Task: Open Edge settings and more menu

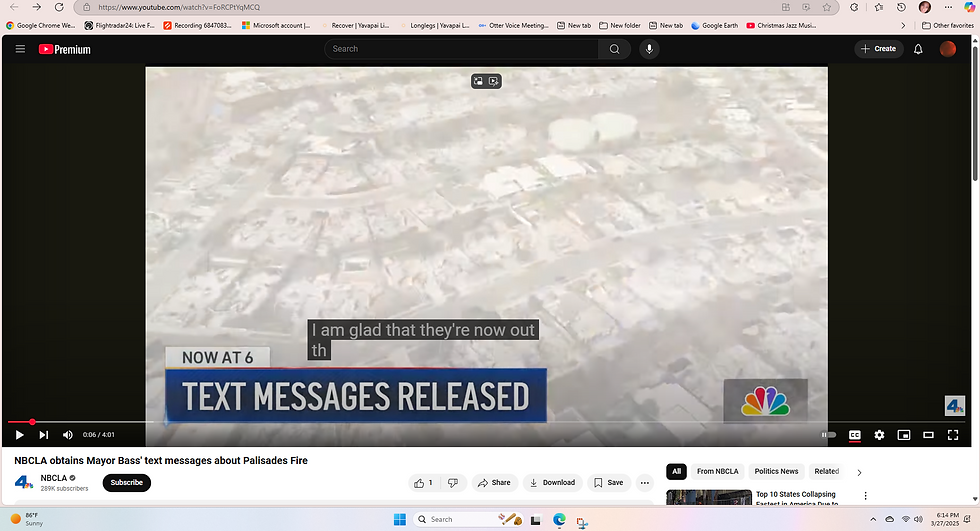Action: 948,7
